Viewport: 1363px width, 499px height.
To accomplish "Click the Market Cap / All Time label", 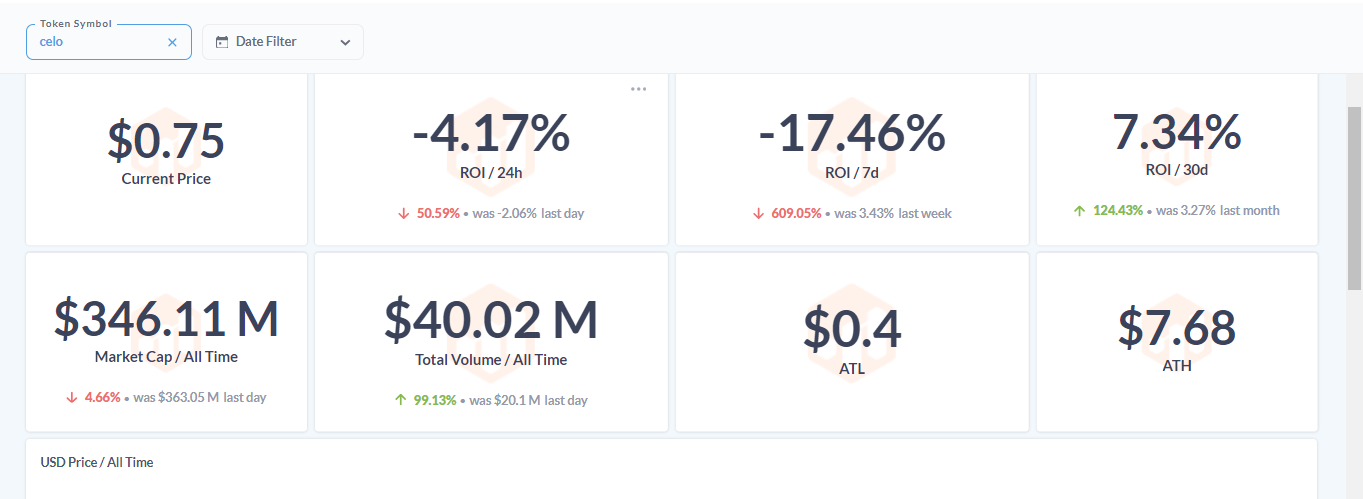I will (x=166, y=356).
